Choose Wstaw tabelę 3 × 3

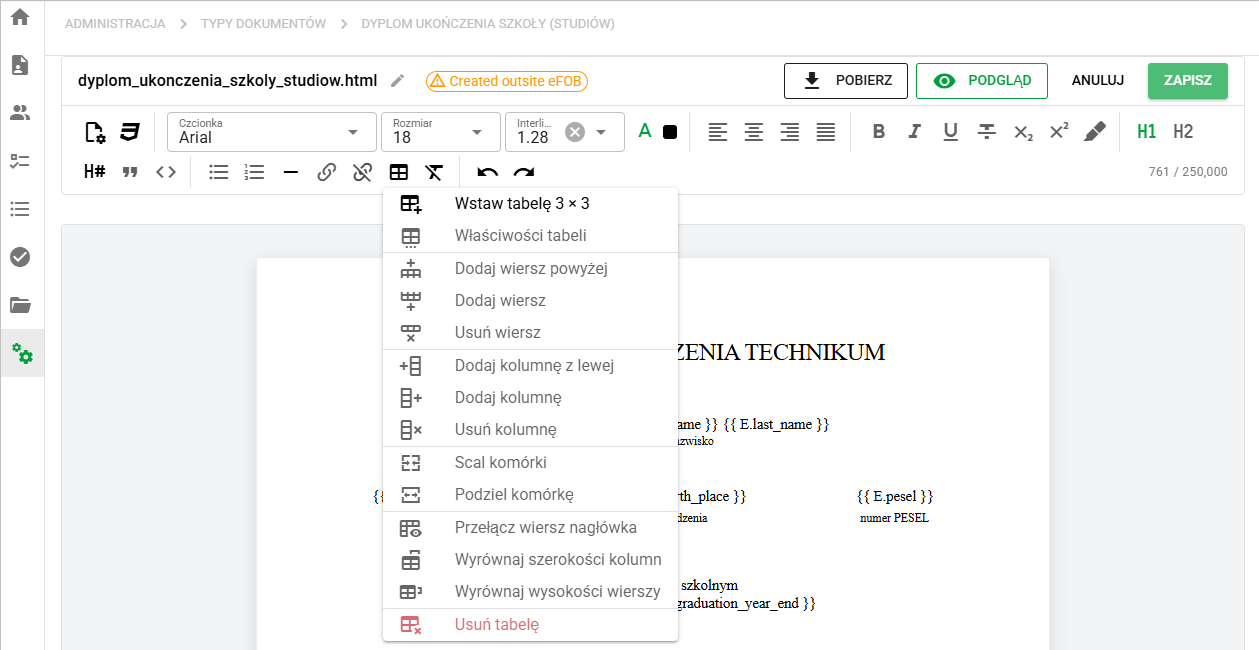tap(530, 204)
